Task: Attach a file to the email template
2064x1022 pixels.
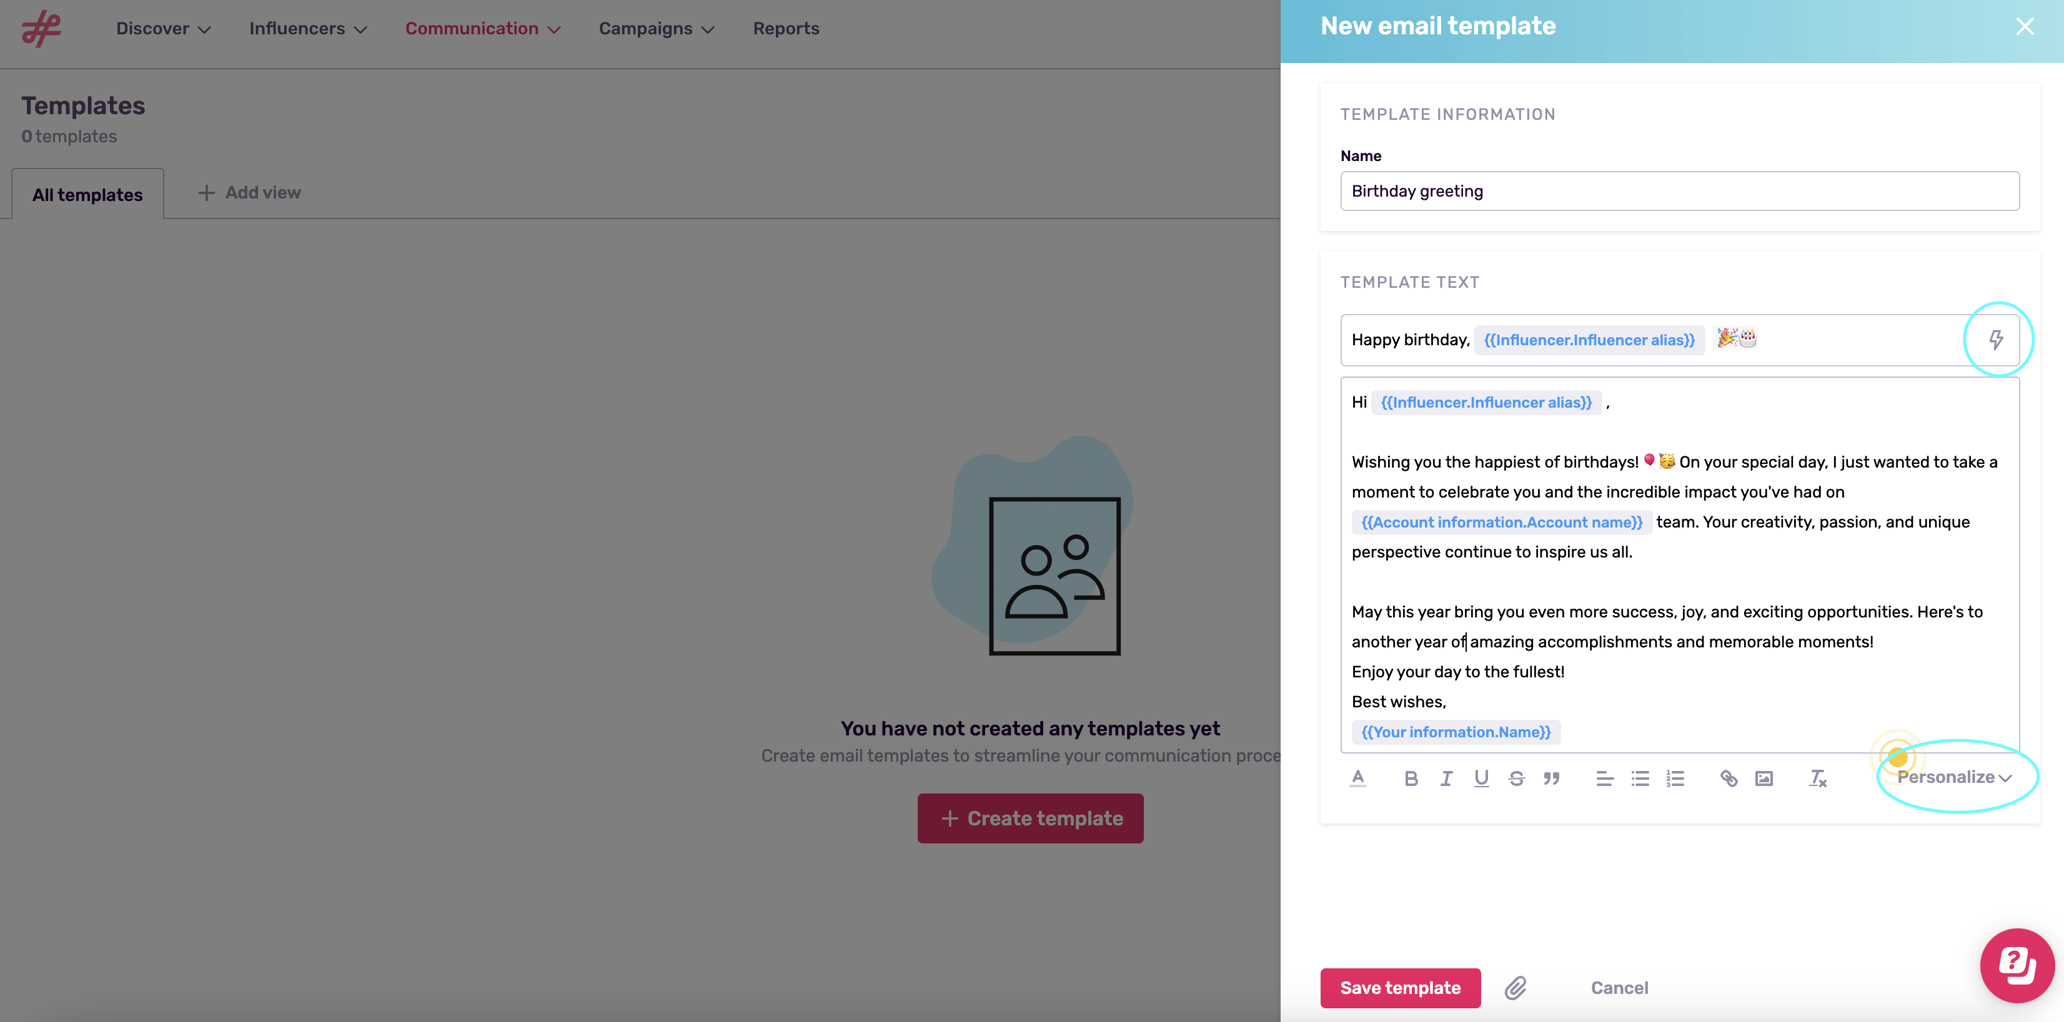Action: (x=1516, y=988)
